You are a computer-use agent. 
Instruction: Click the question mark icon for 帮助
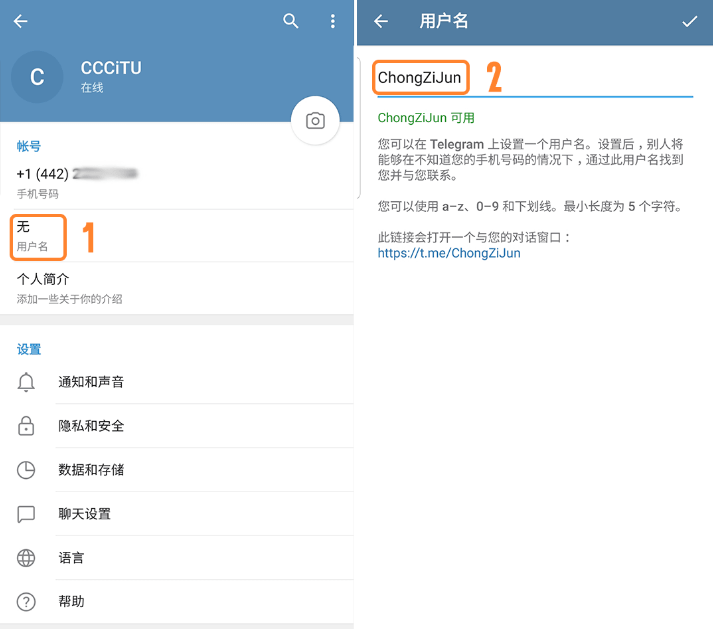[x=26, y=602]
